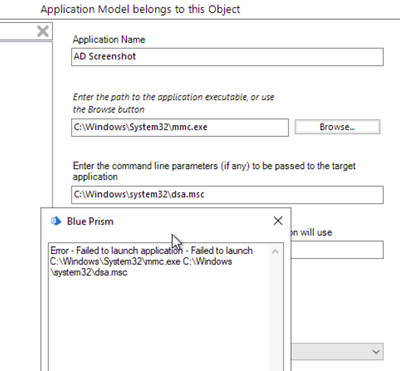Click the 'Blue Prism' dialog title text

(90, 221)
